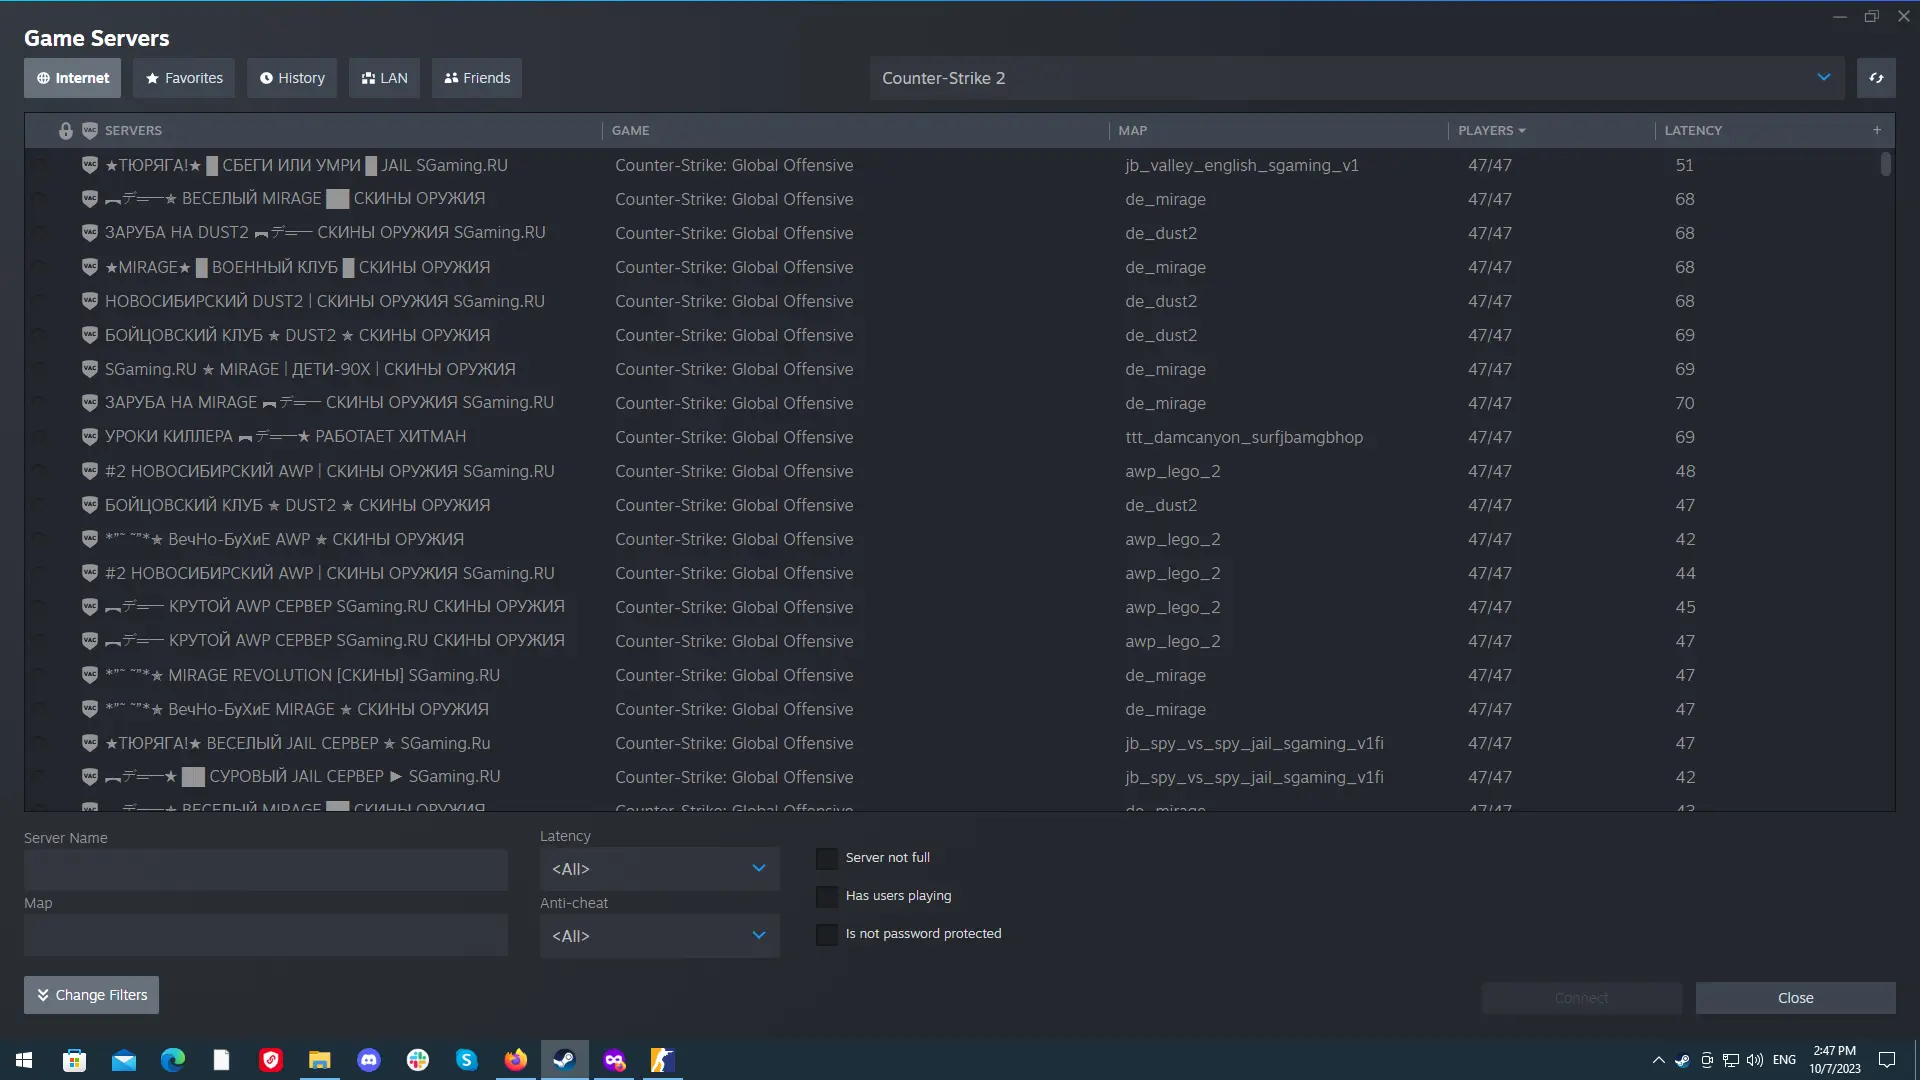This screenshot has height=1080, width=1920.
Task: Select server ВечНо-БуХиЕ AWP
Action: [x=958, y=539]
